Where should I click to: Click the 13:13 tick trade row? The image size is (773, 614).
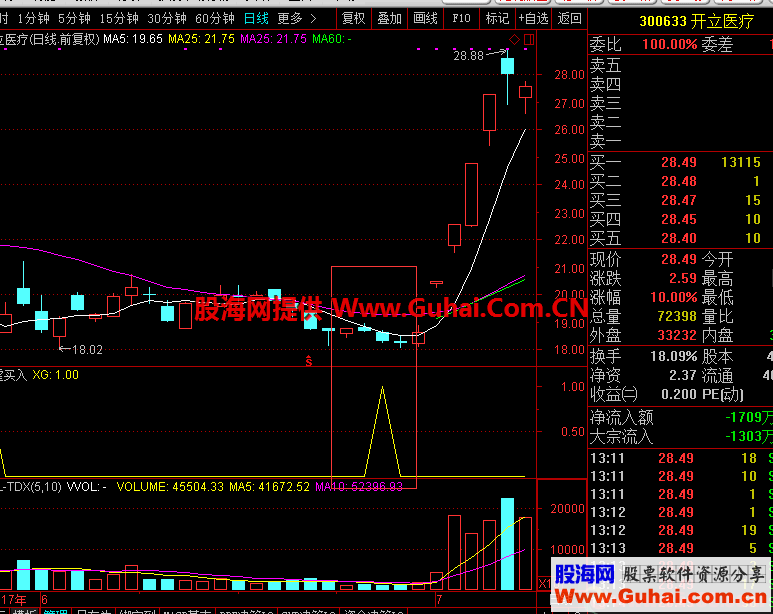[x=680, y=548]
